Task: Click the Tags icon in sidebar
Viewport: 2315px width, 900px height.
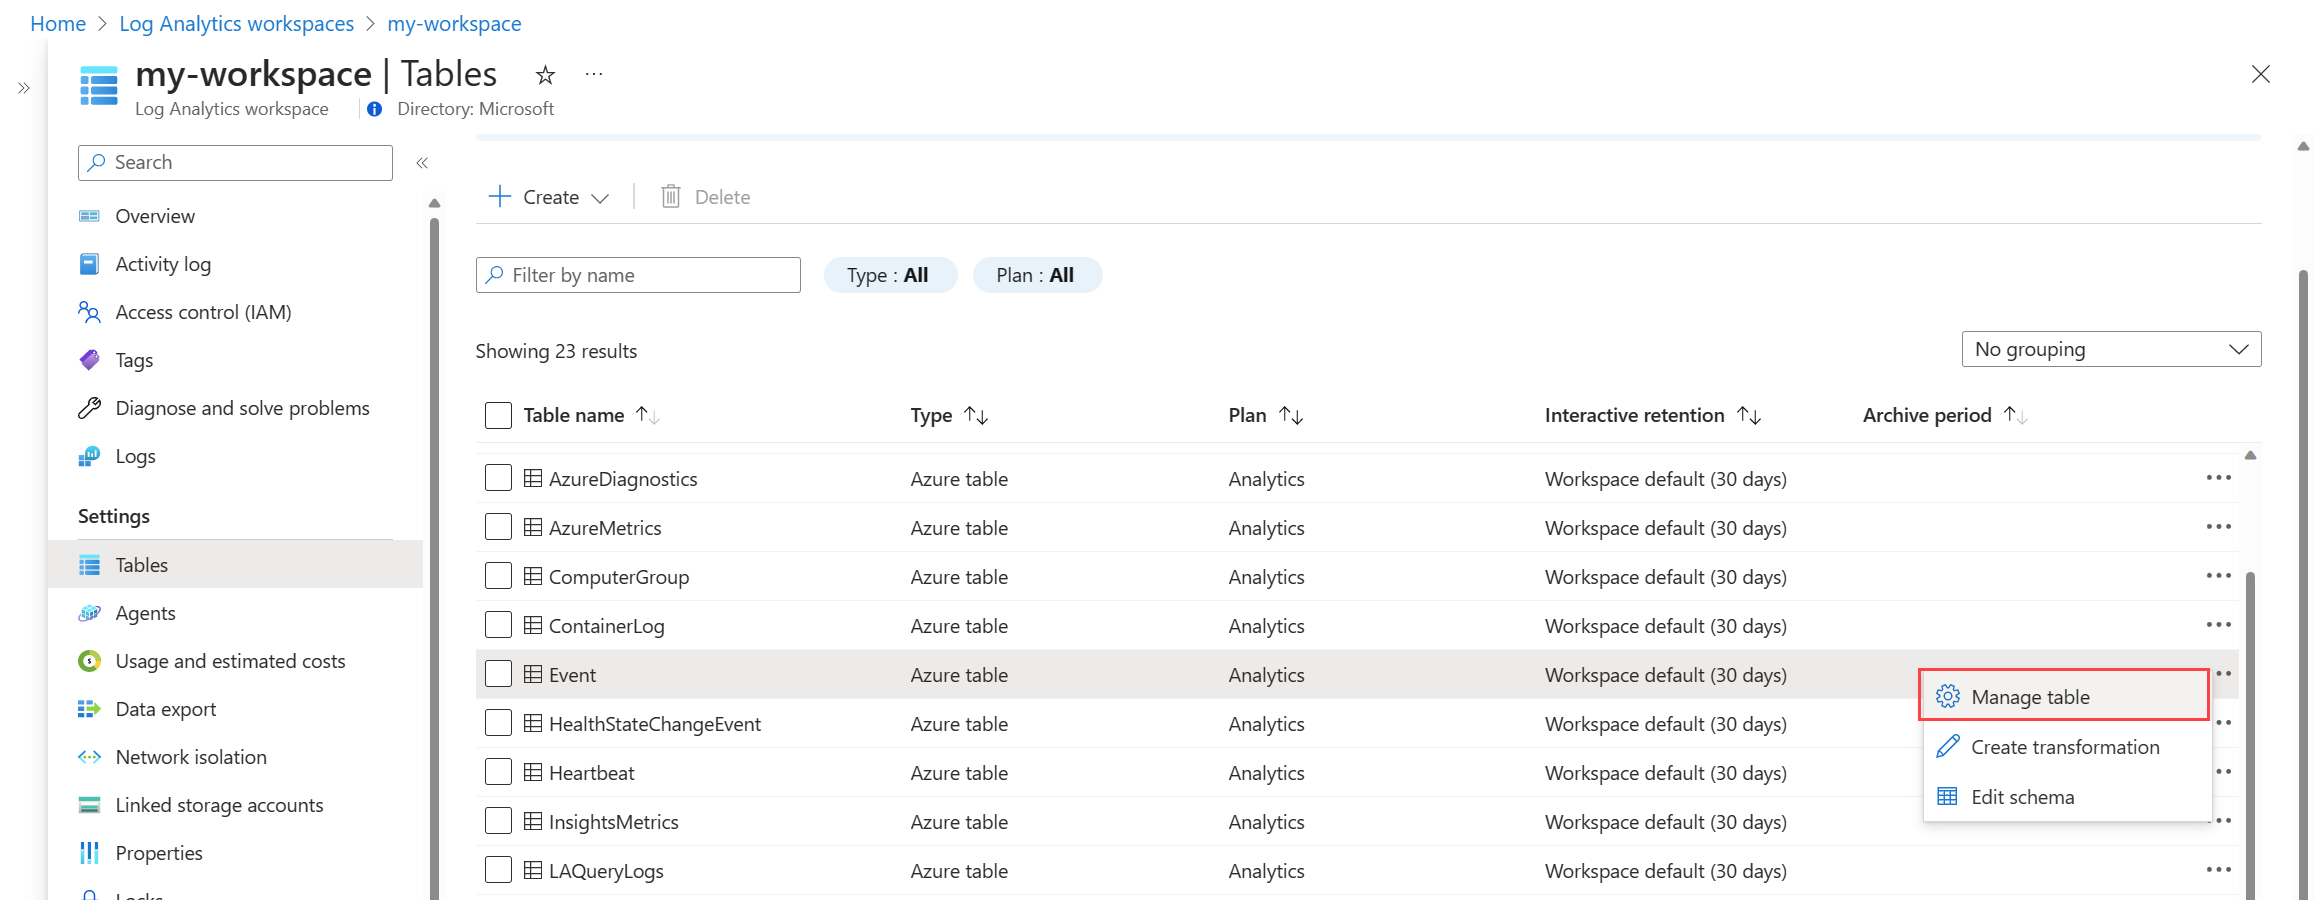Action: [90, 360]
